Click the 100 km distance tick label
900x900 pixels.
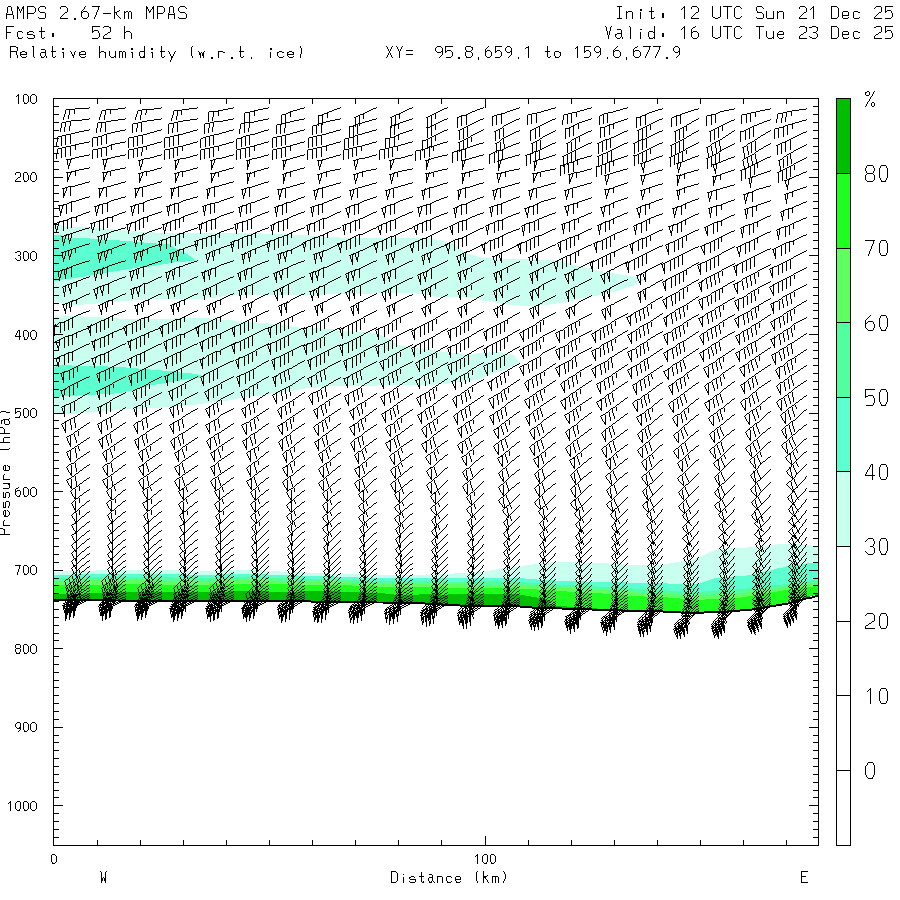click(x=485, y=859)
